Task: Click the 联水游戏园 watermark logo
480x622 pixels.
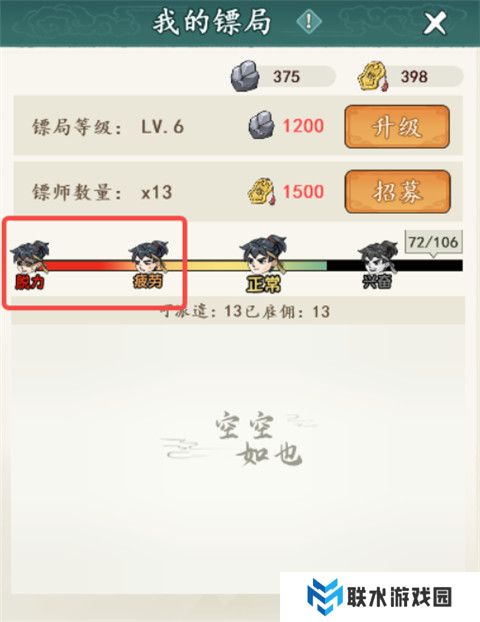Action: coord(380,597)
